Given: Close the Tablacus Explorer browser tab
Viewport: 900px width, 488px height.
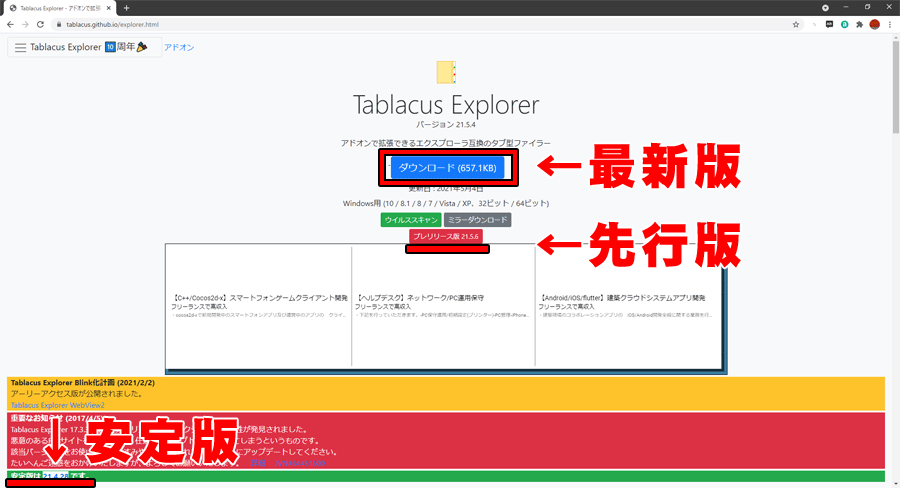Looking at the screenshot, I should [108, 8].
